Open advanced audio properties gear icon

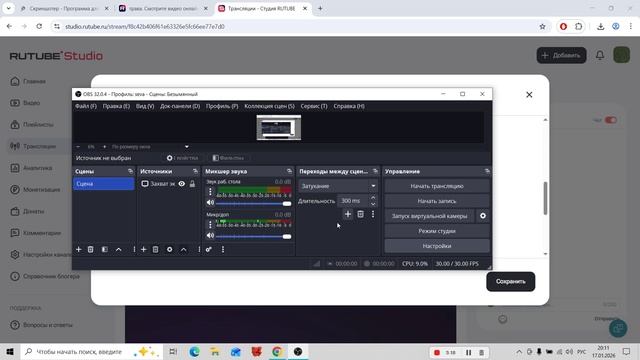pos(209,249)
